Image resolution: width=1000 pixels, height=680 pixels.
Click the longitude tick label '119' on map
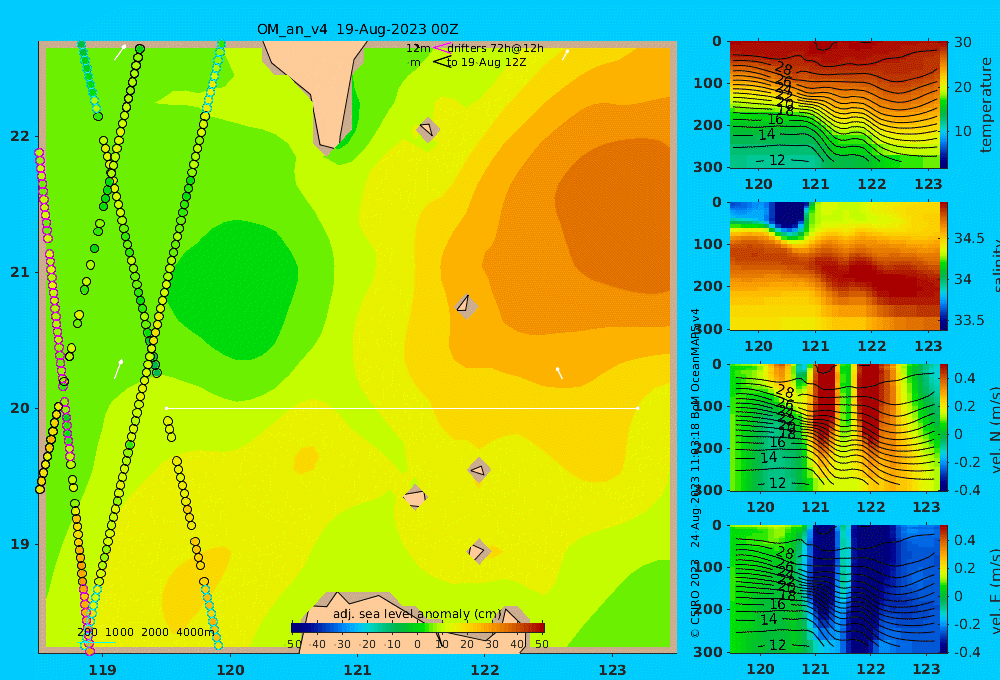pyautogui.click(x=103, y=670)
